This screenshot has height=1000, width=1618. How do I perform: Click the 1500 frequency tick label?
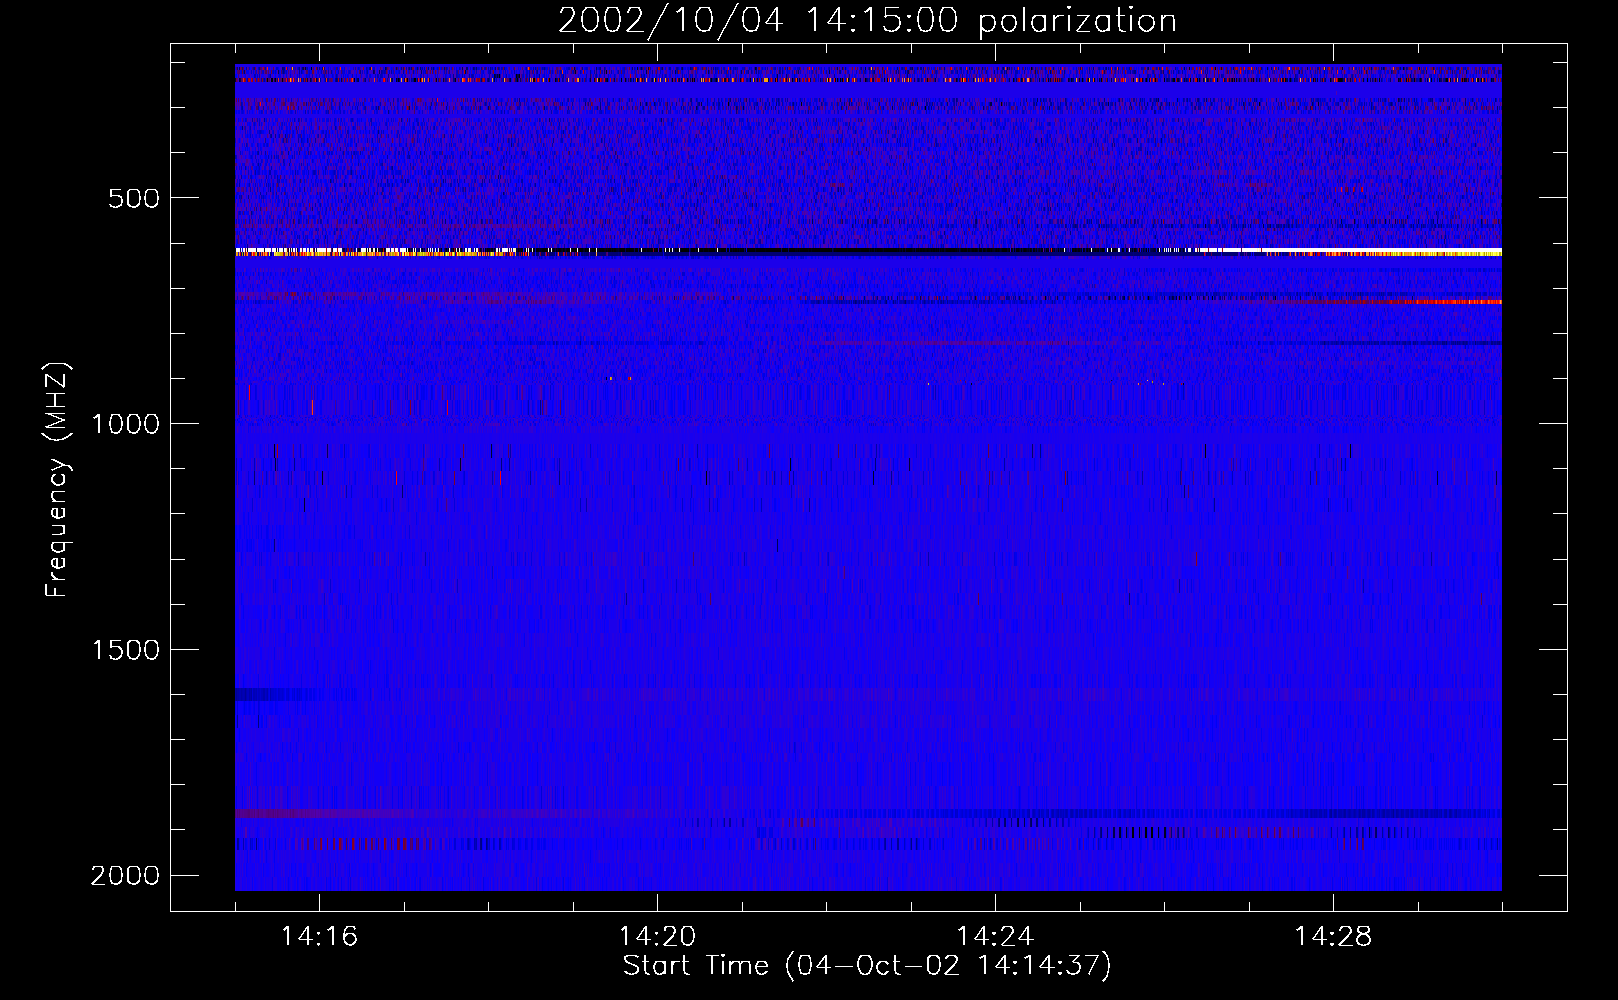click(124, 650)
